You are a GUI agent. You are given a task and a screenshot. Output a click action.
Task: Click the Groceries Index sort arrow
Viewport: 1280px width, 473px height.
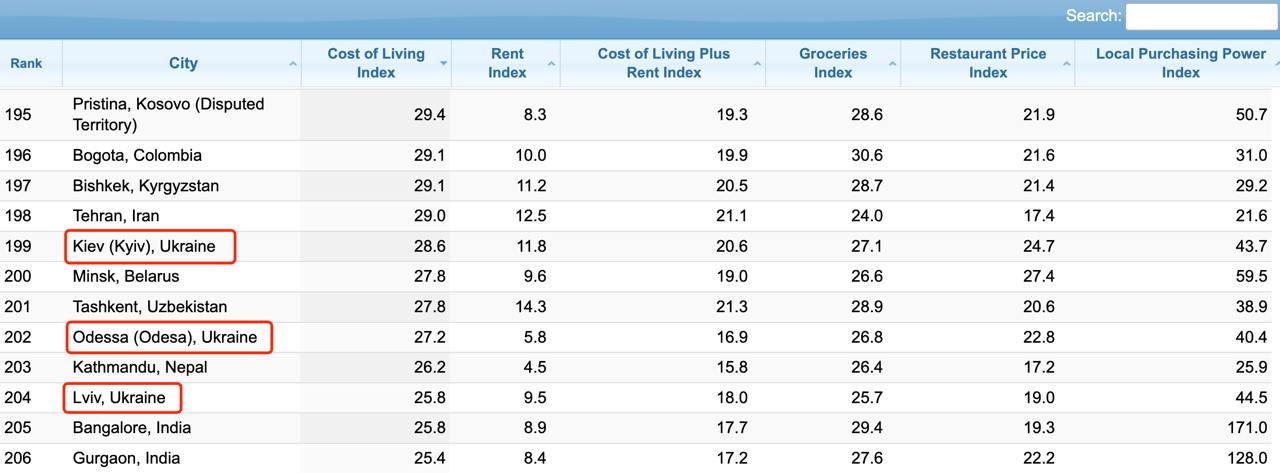(892, 64)
